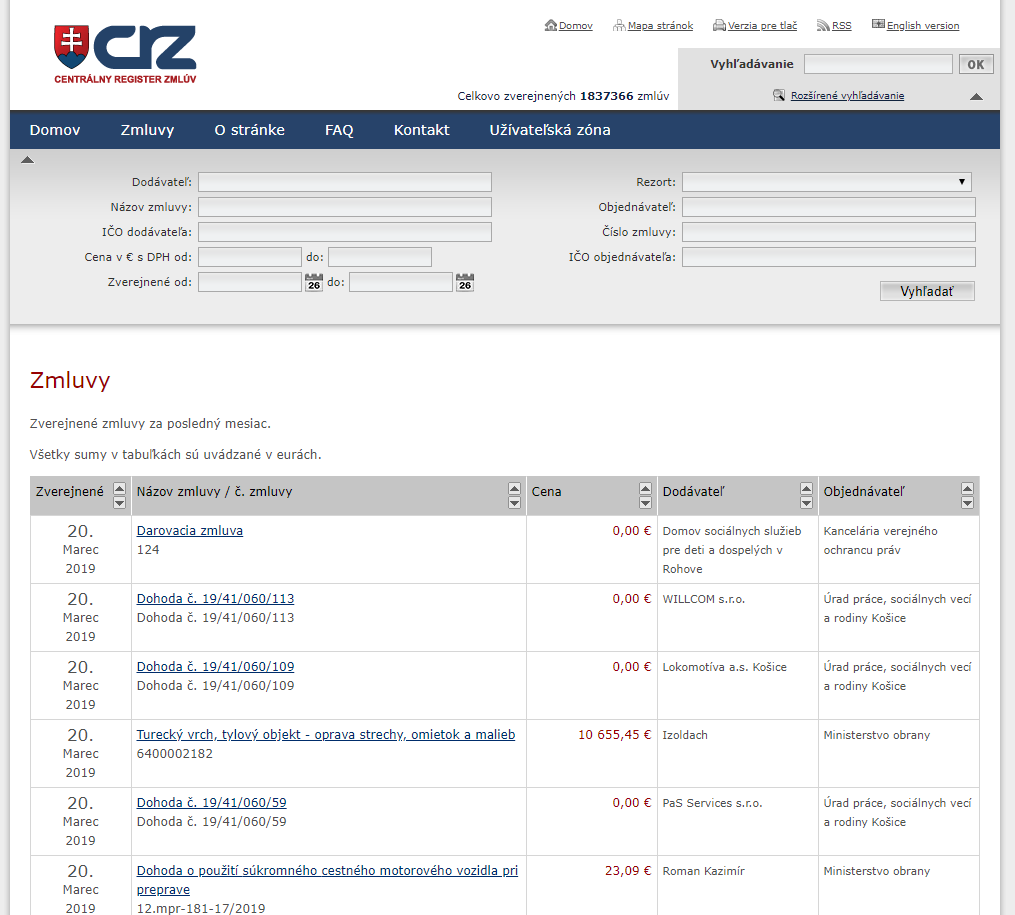Sort Cena column ascending

[645, 489]
